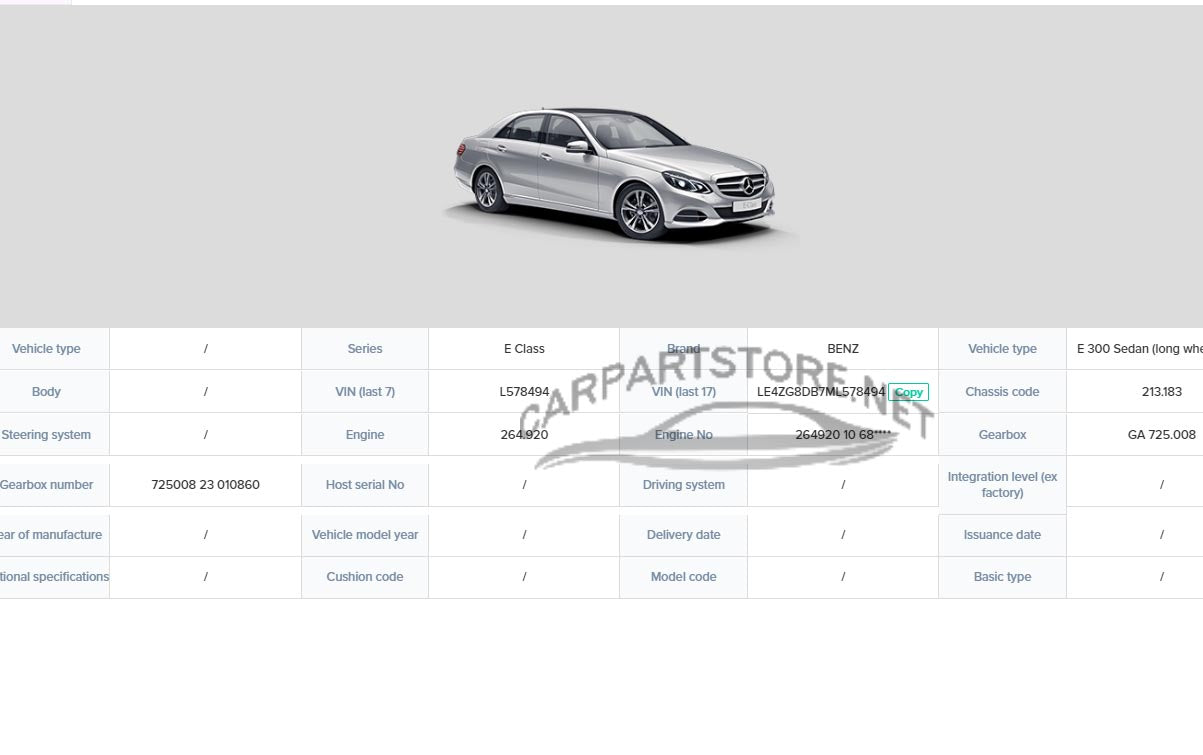Select the full VIN LE4ZG8DB7ML578494 text

coord(820,392)
